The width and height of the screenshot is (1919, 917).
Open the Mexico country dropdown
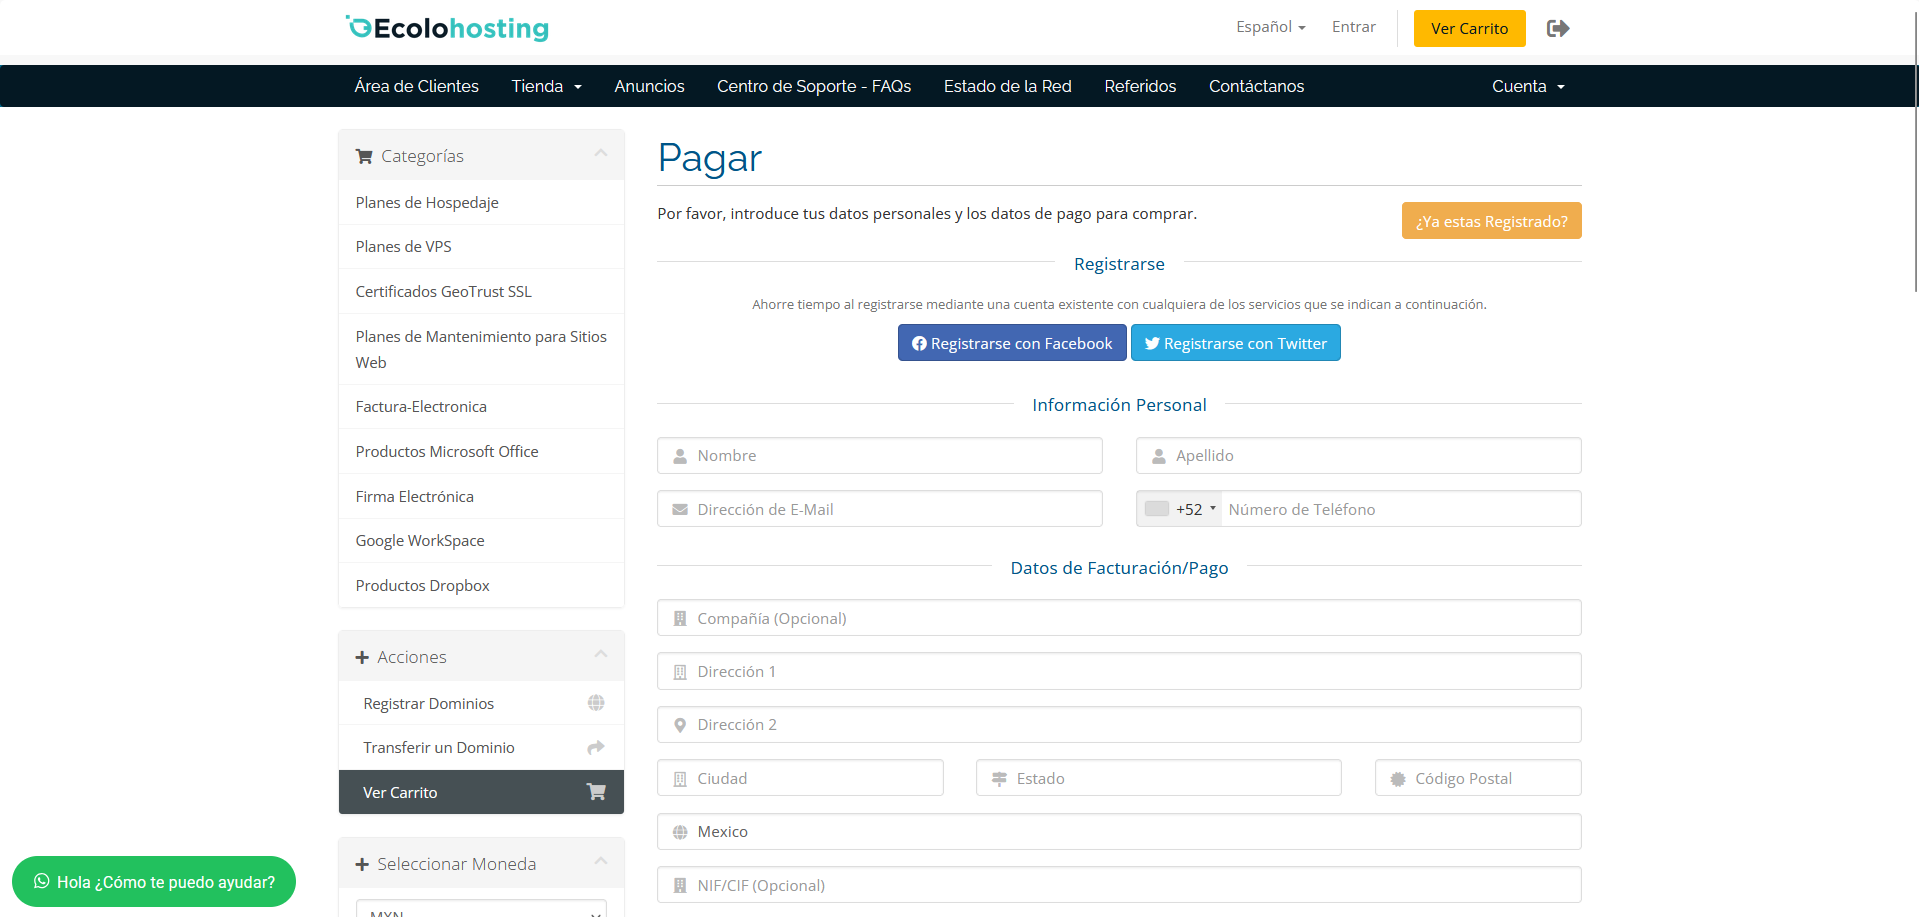pyautogui.click(x=1118, y=832)
